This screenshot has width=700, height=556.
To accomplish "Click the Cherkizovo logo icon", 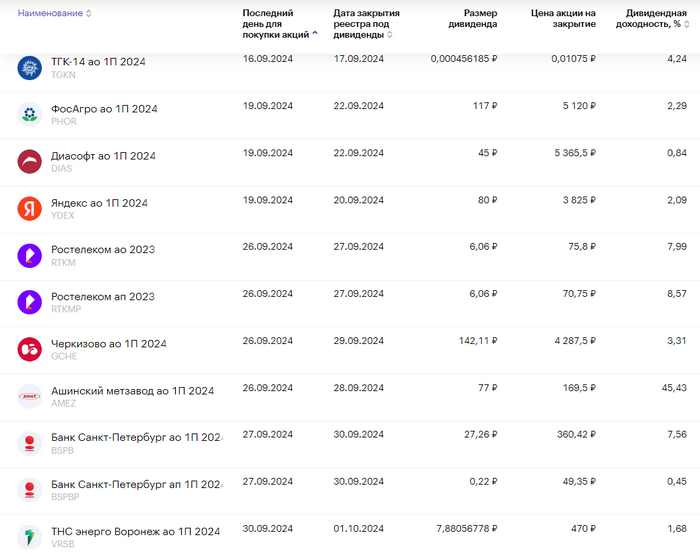I will [x=29, y=349].
